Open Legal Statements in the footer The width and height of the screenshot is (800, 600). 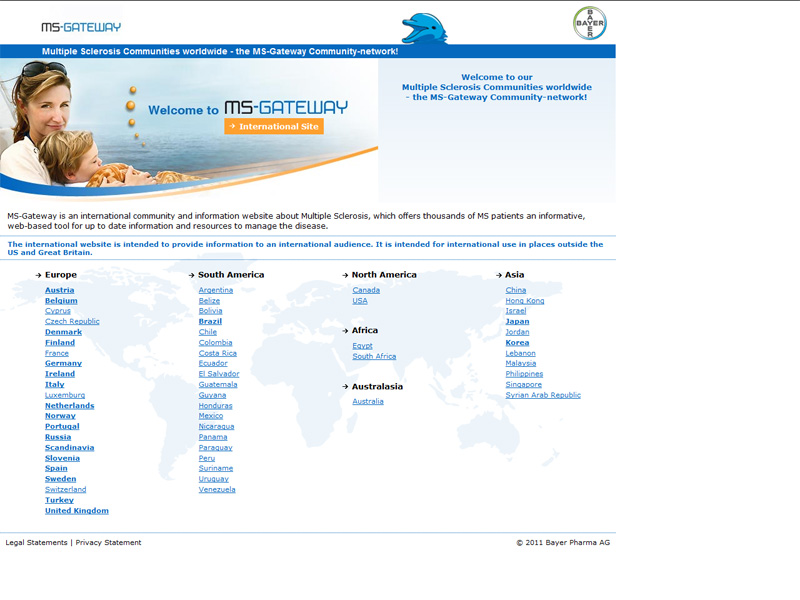(x=36, y=542)
